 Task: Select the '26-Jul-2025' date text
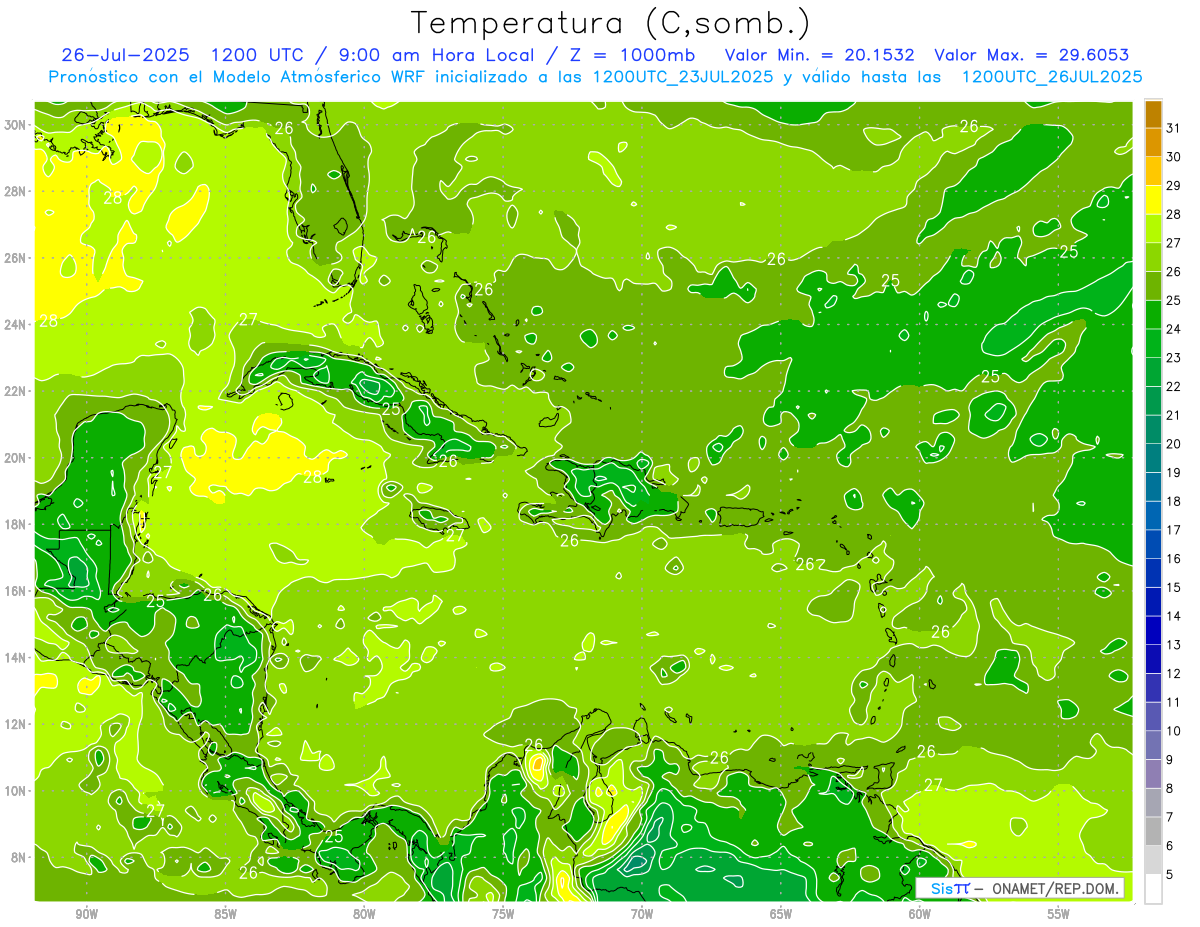pyautogui.click(x=125, y=55)
